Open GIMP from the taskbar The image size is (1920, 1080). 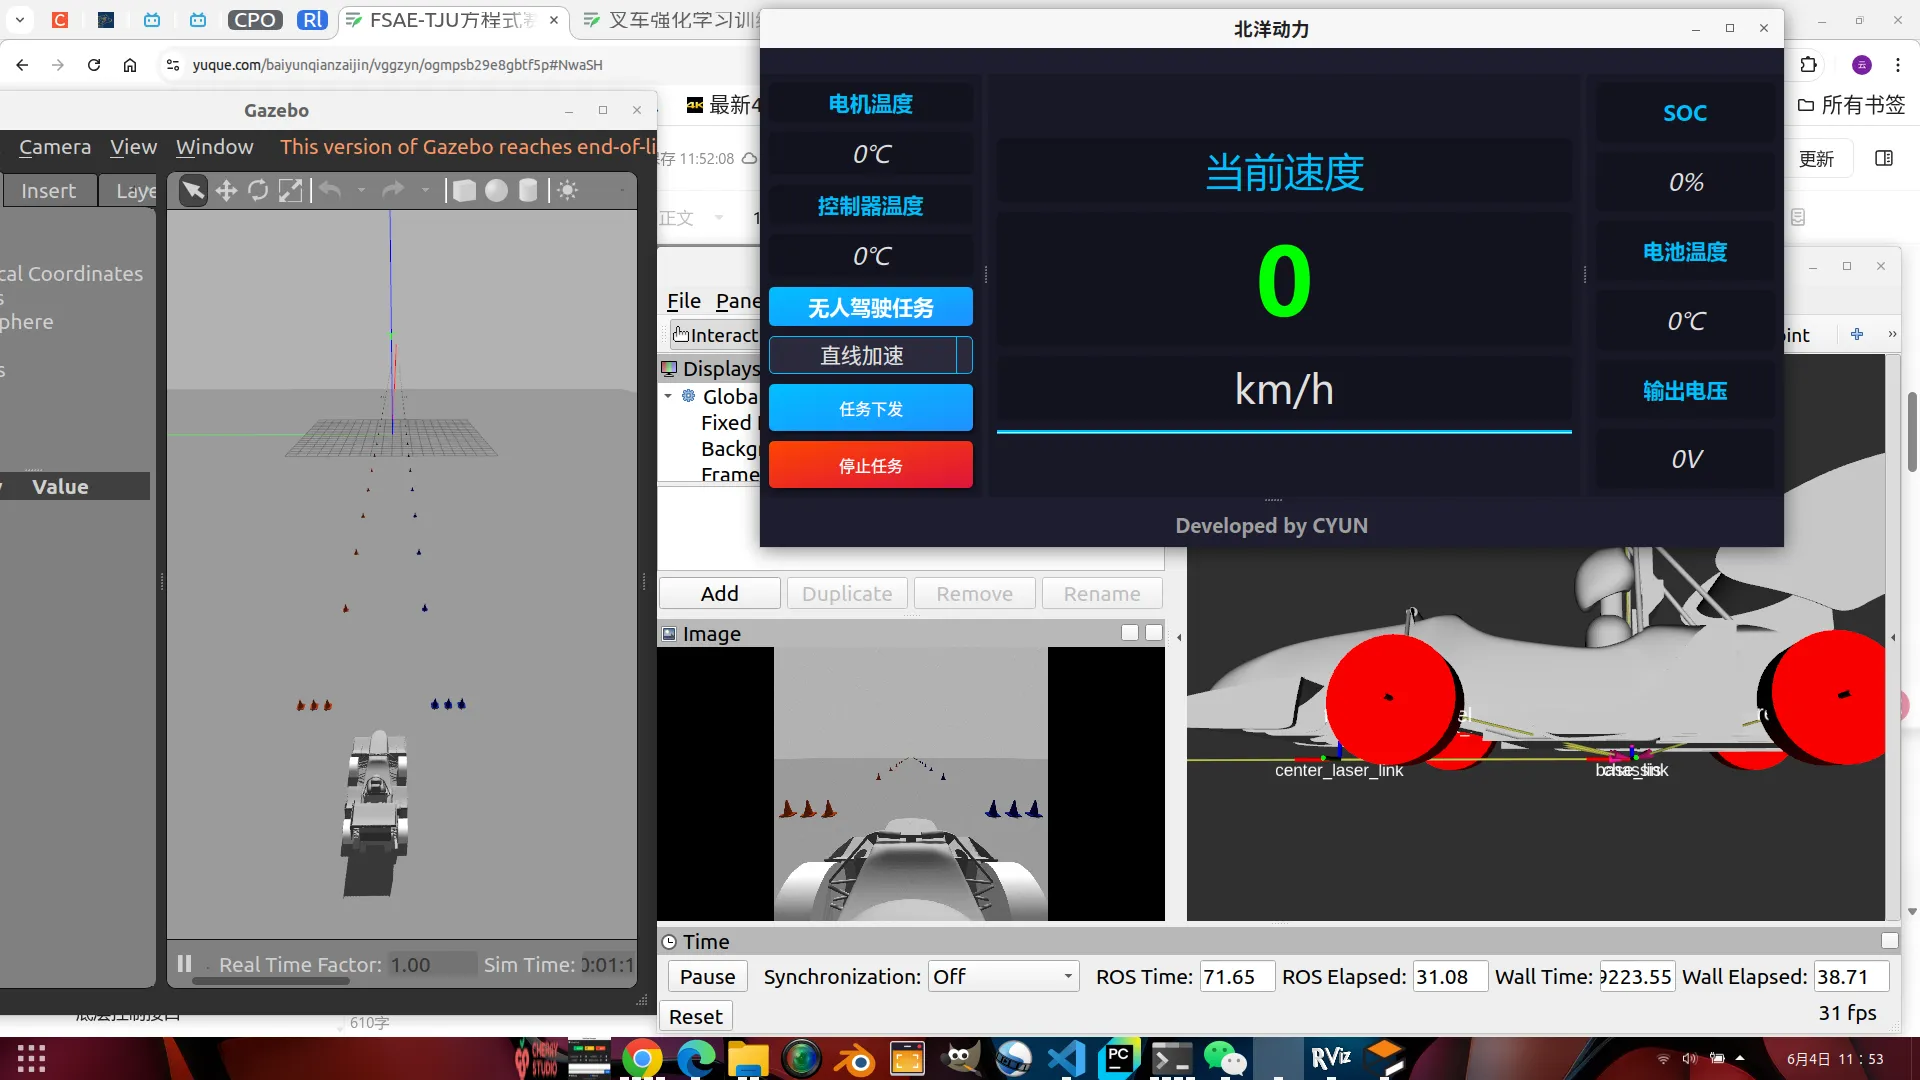(962, 1059)
